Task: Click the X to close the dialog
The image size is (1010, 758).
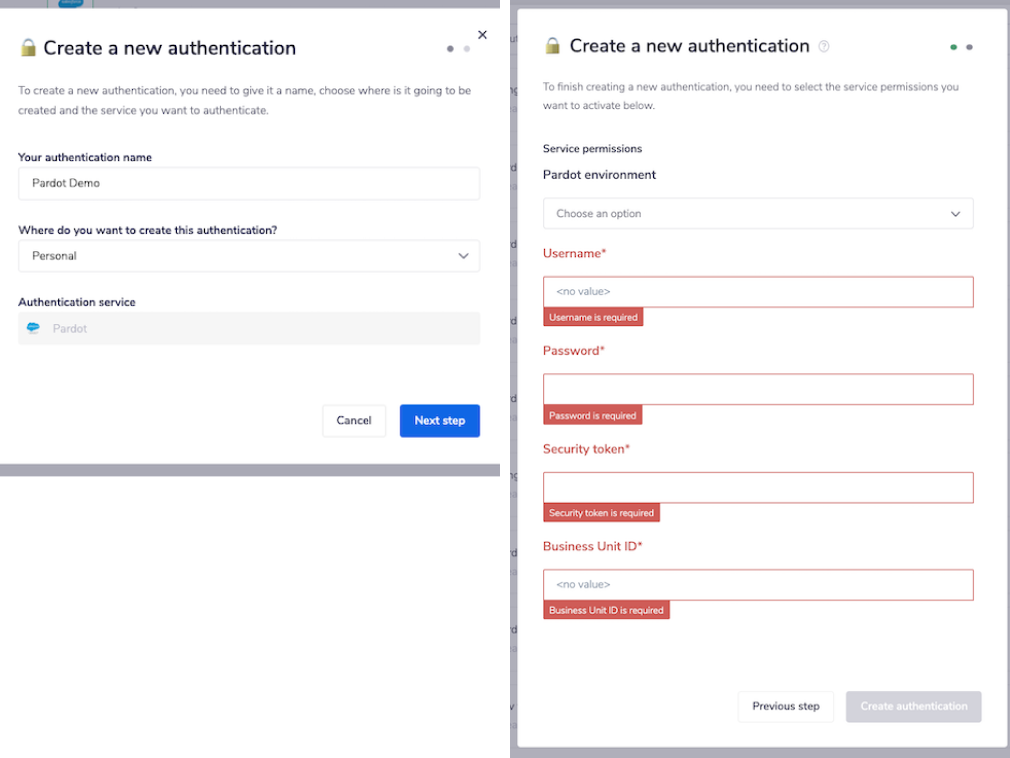Action: click(482, 34)
